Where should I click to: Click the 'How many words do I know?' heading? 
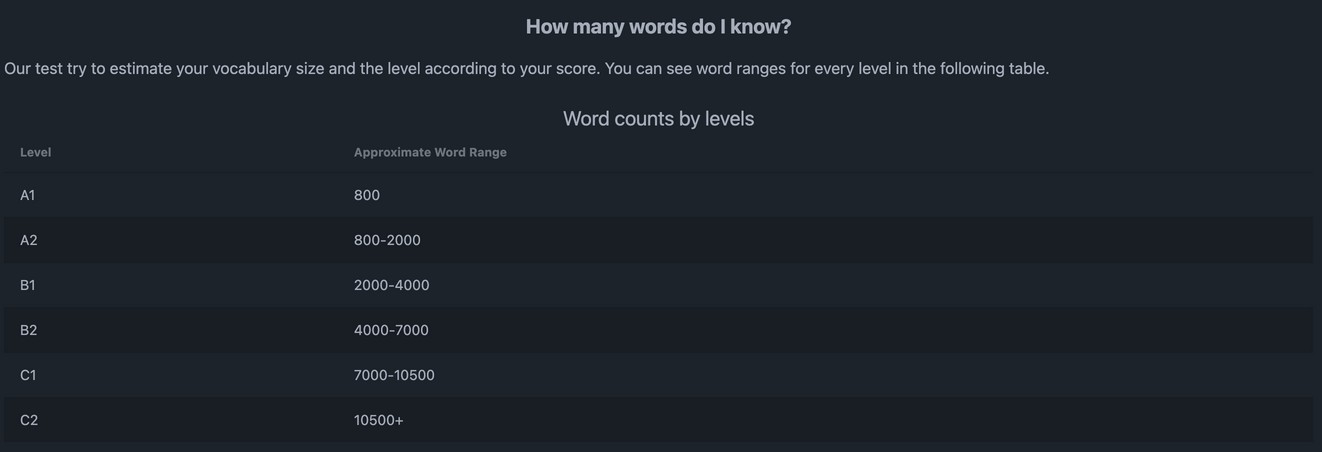658,27
